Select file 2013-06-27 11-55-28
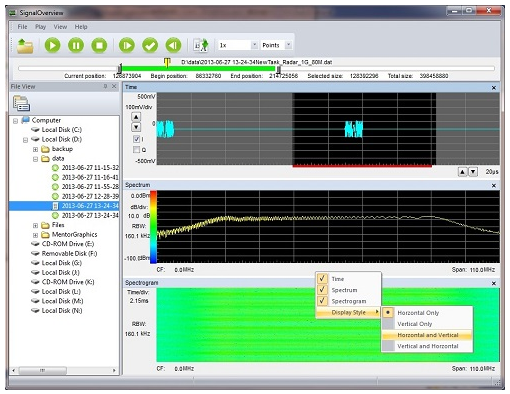This screenshot has width=510, height=394. click(x=85, y=187)
